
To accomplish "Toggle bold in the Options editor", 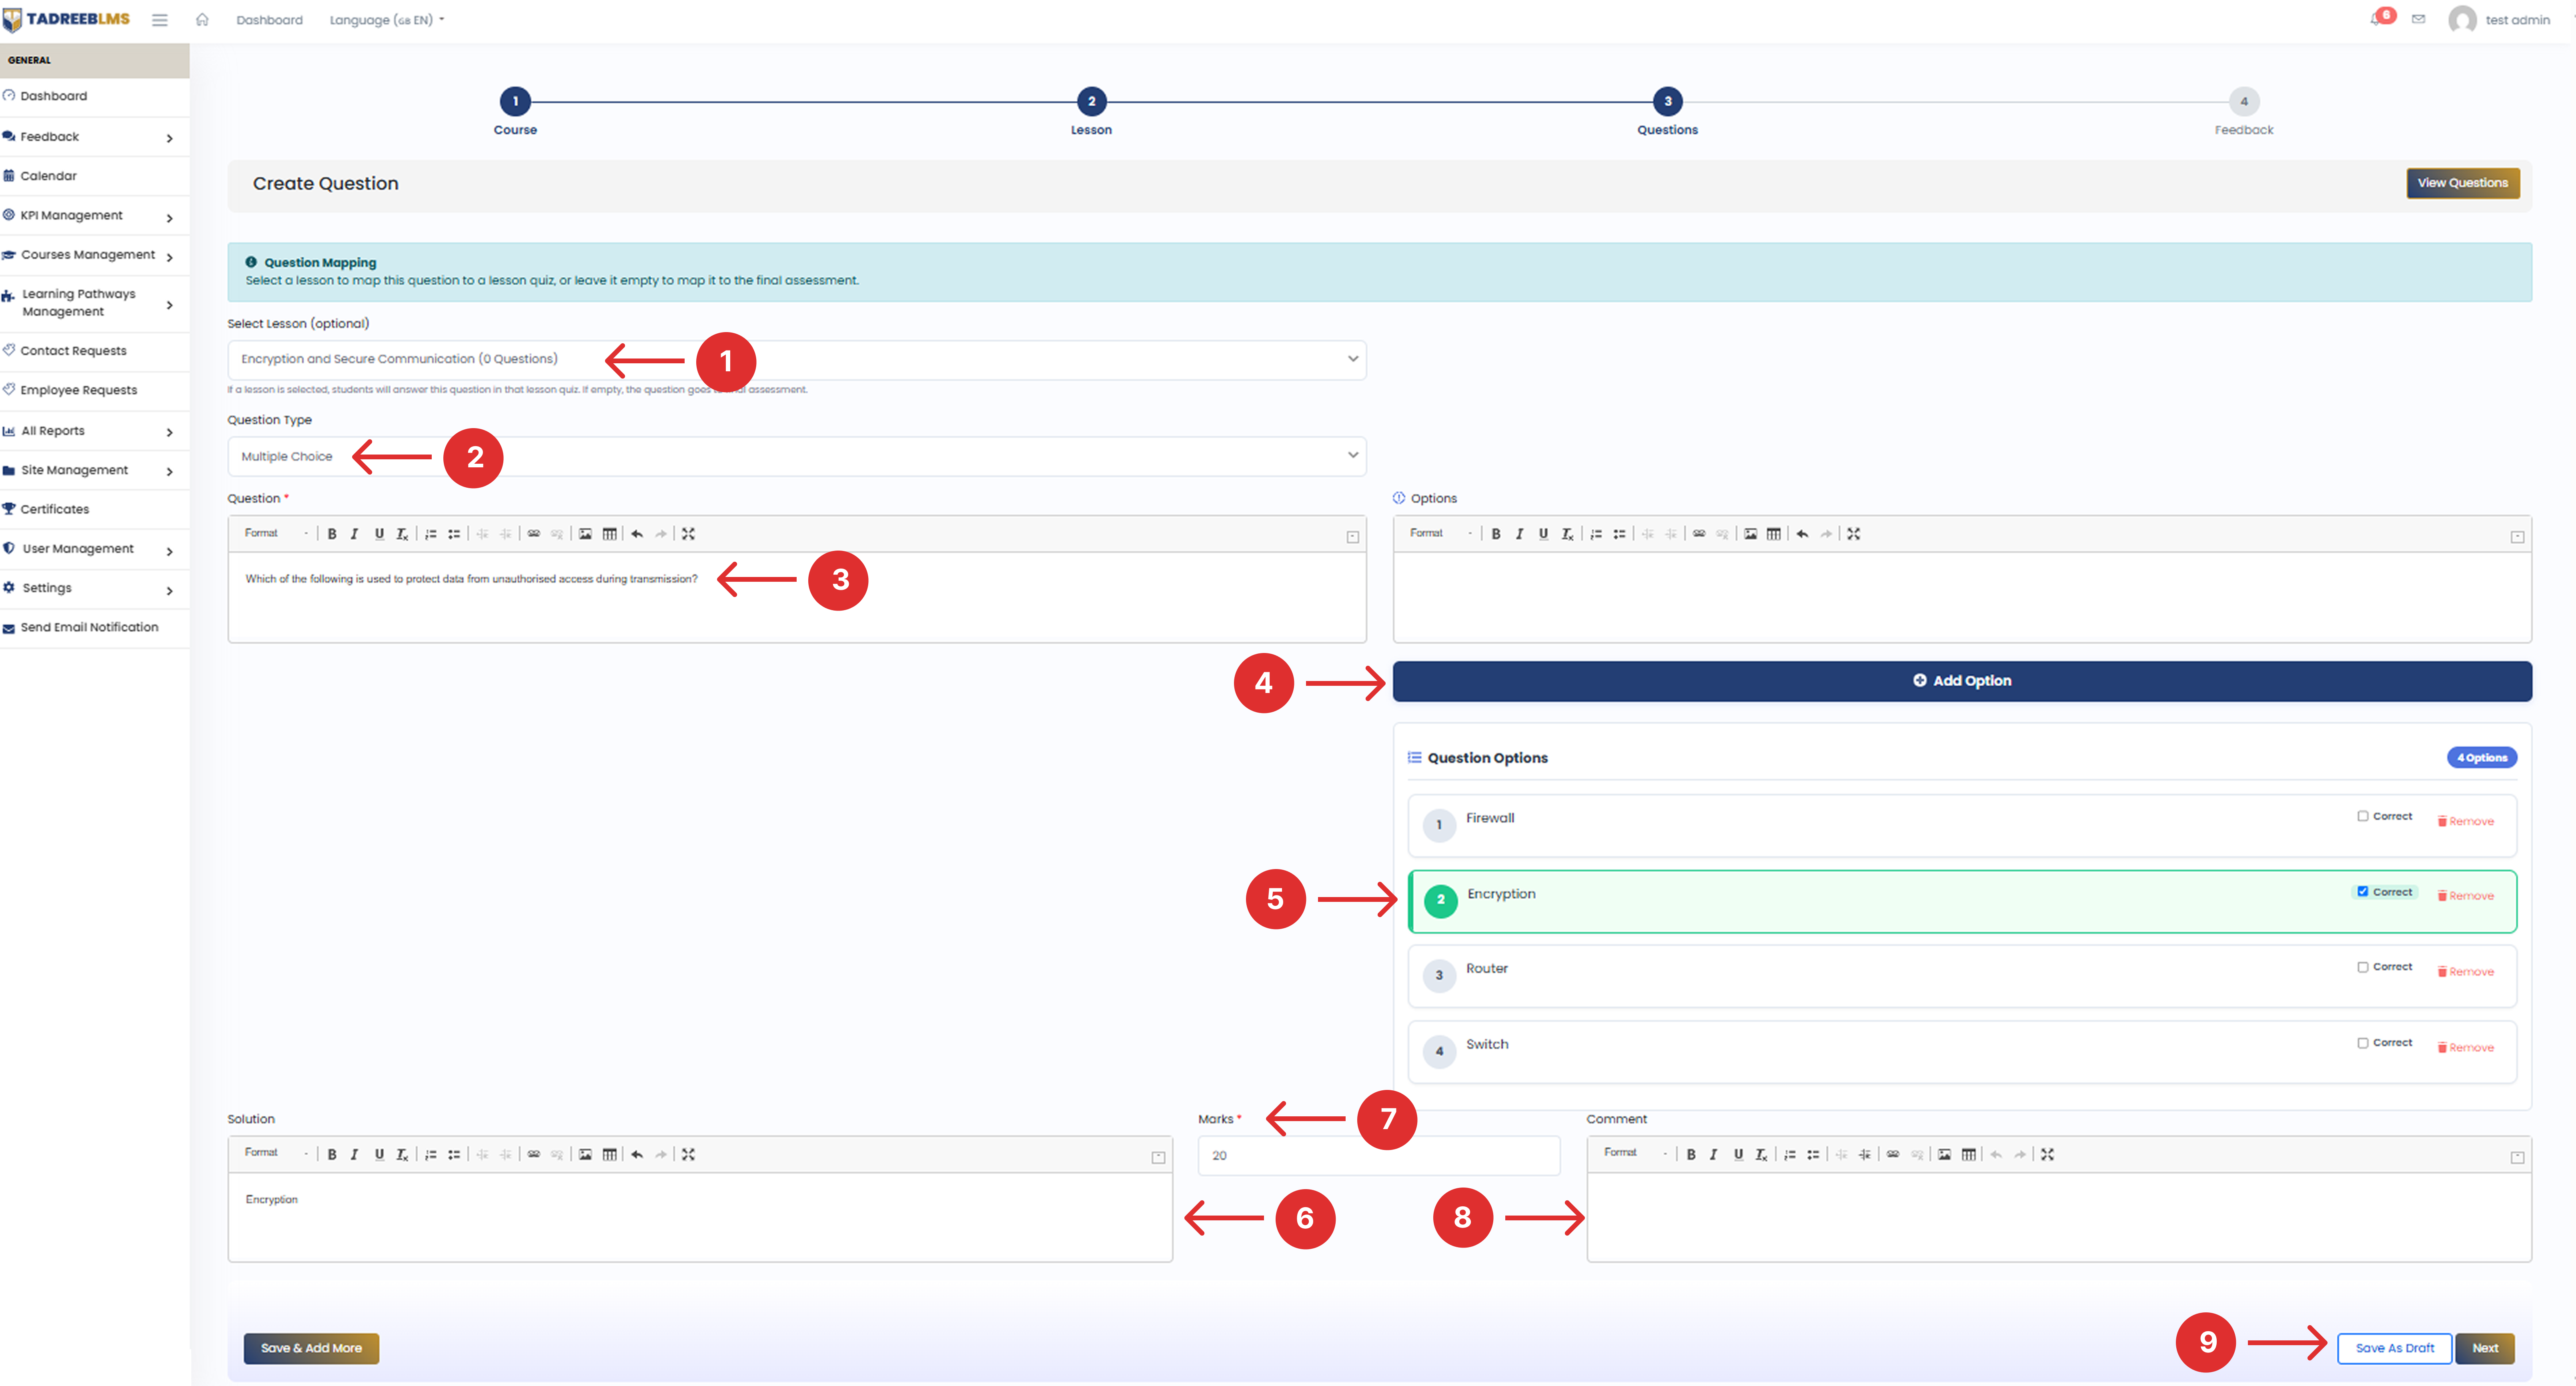I will 1496,534.
